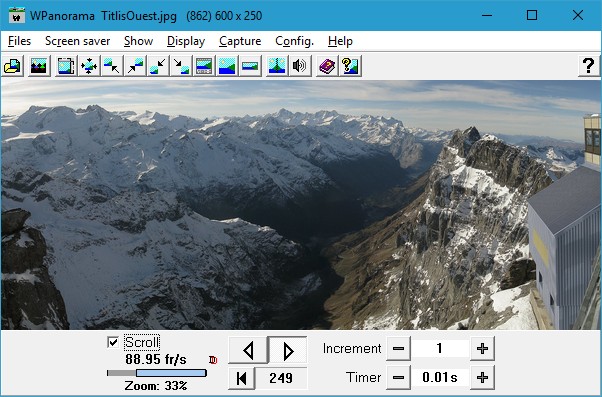Open the Screen saver menu
Image resolution: width=602 pixels, height=397 pixels.
[78, 41]
